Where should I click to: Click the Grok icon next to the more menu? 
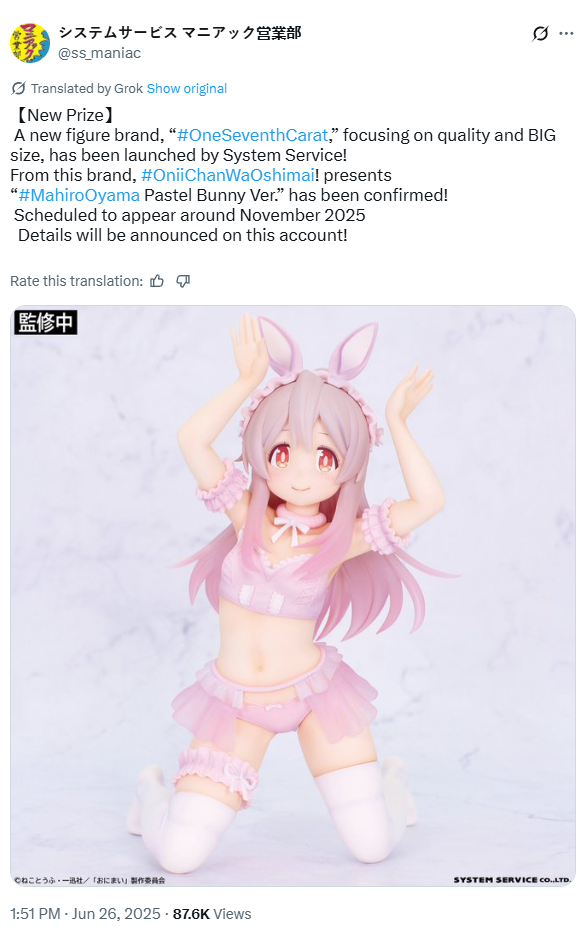click(540, 34)
